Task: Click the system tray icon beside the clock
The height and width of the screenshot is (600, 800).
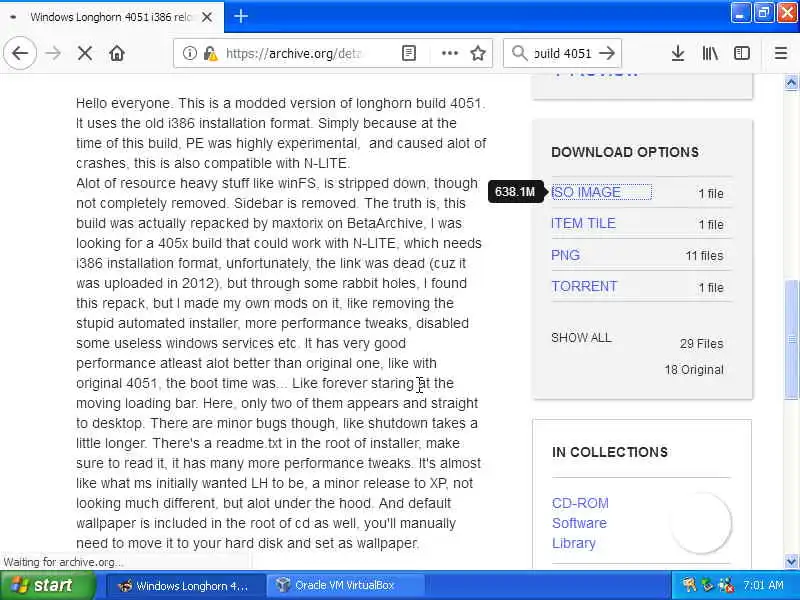Action: [726, 585]
